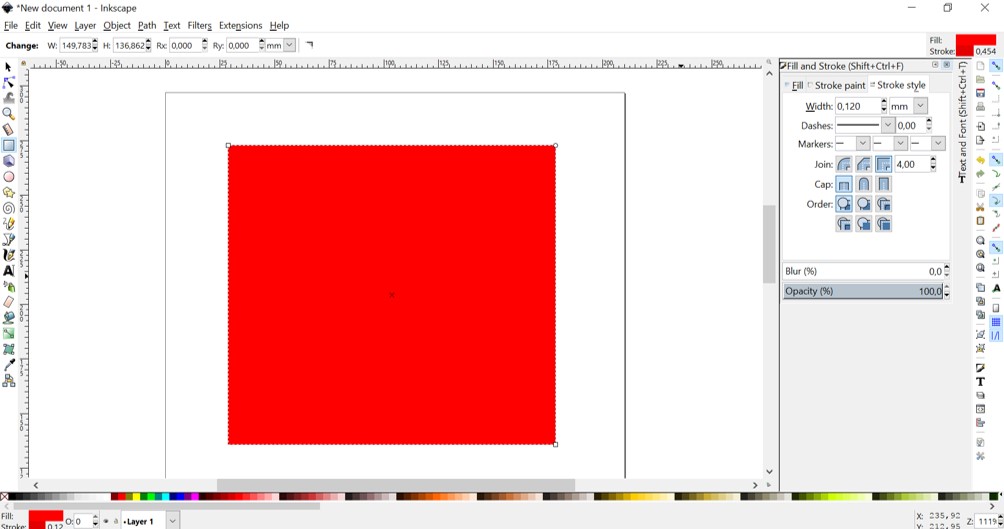The height and width of the screenshot is (529, 1004).
Task: Choose the butt cap style
Action: pyautogui.click(x=844, y=184)
